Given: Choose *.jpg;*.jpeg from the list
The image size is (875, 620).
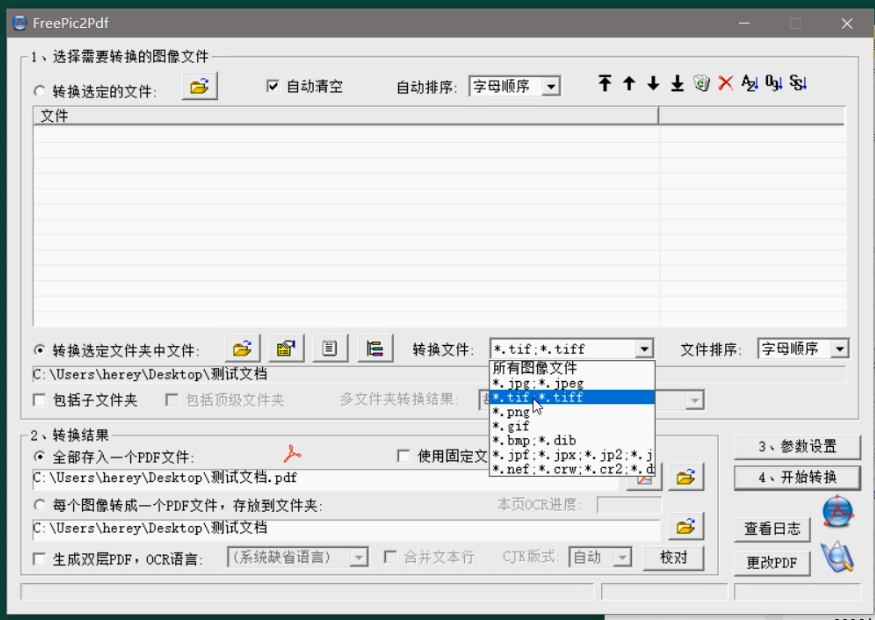Looking at the screenshot, I should [572, 383].
